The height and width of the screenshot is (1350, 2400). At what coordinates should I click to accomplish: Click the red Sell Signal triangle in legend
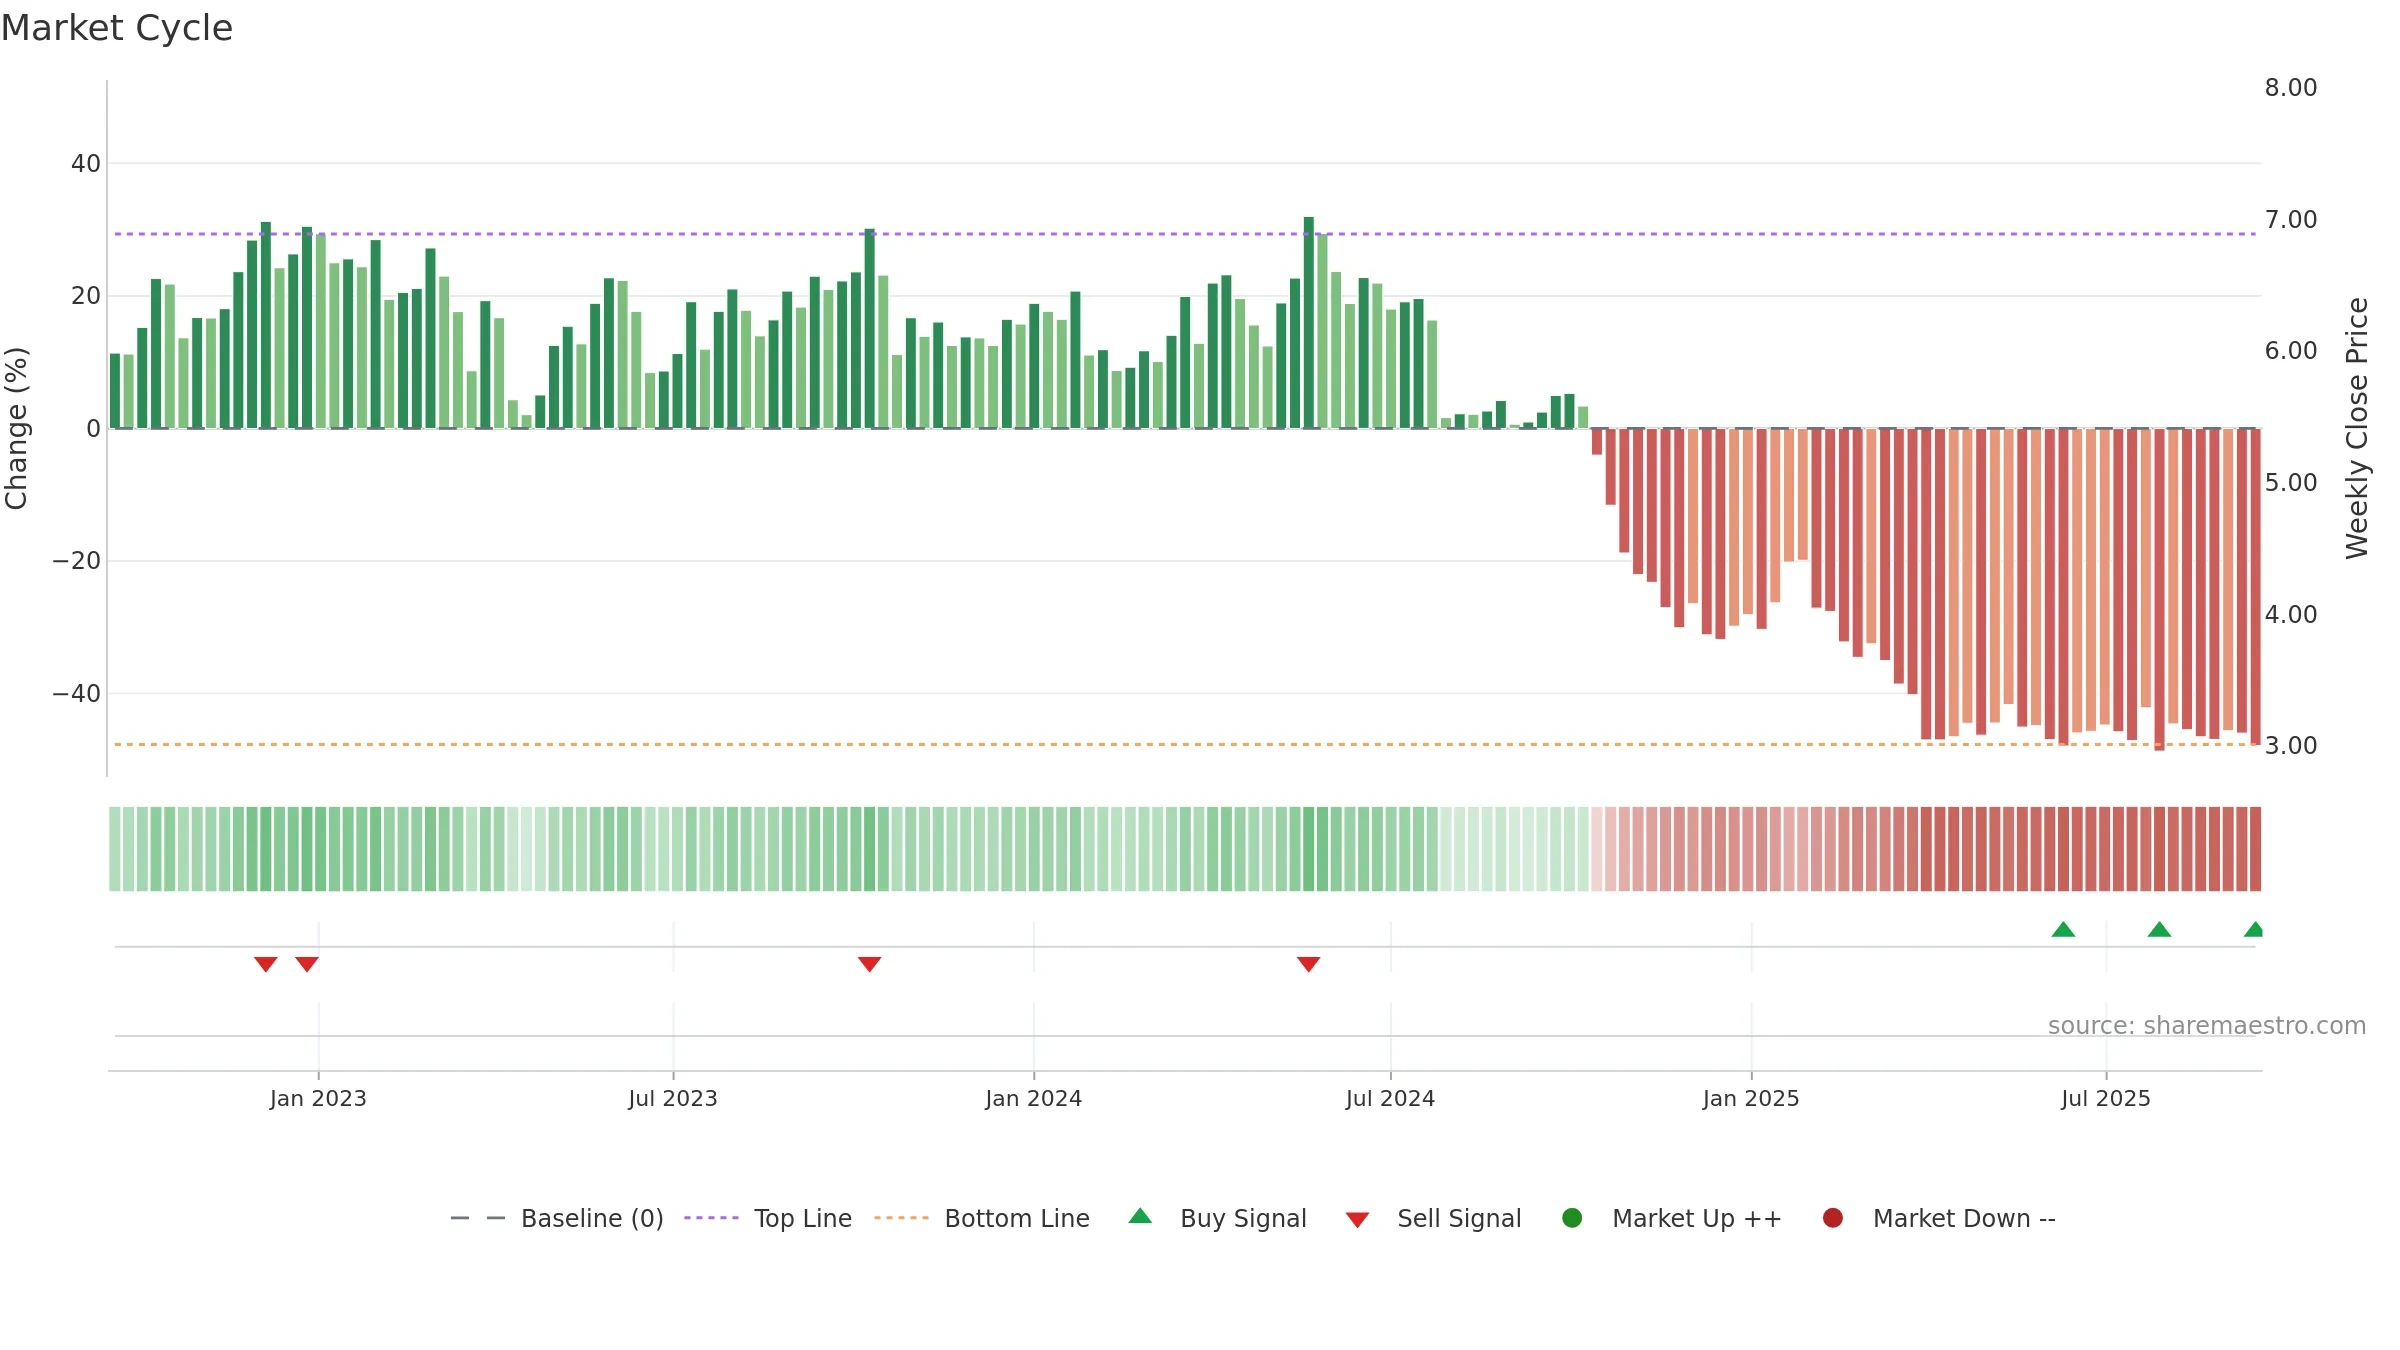[x=1357, y=1220]
